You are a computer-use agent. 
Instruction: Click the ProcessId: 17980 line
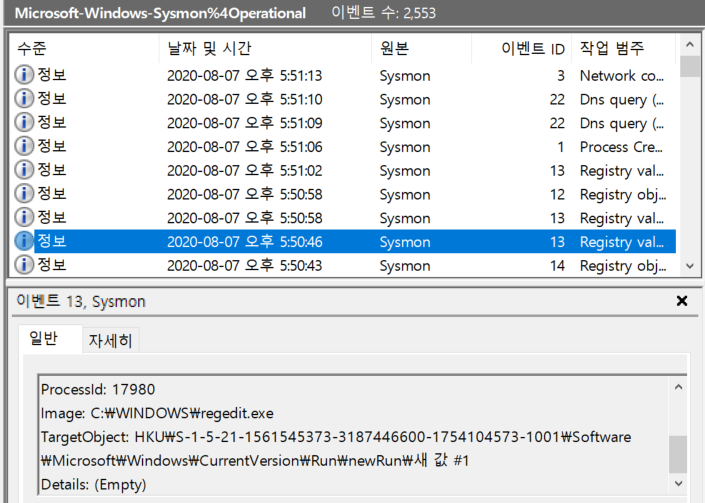(98, 389)
